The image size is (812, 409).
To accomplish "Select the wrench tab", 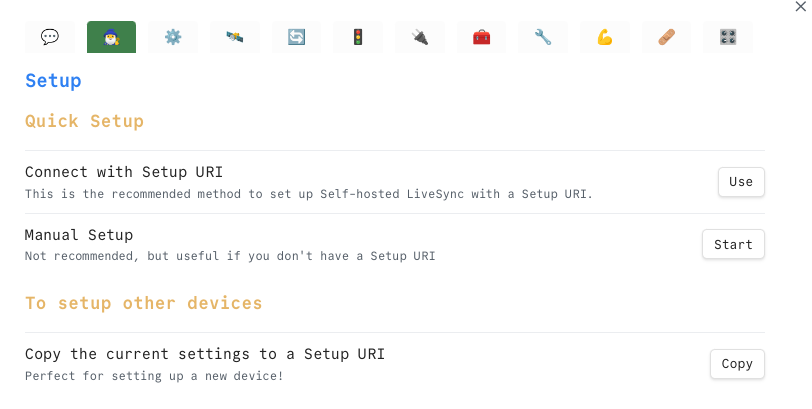I will pyautogui.click(x=543, y=37).
